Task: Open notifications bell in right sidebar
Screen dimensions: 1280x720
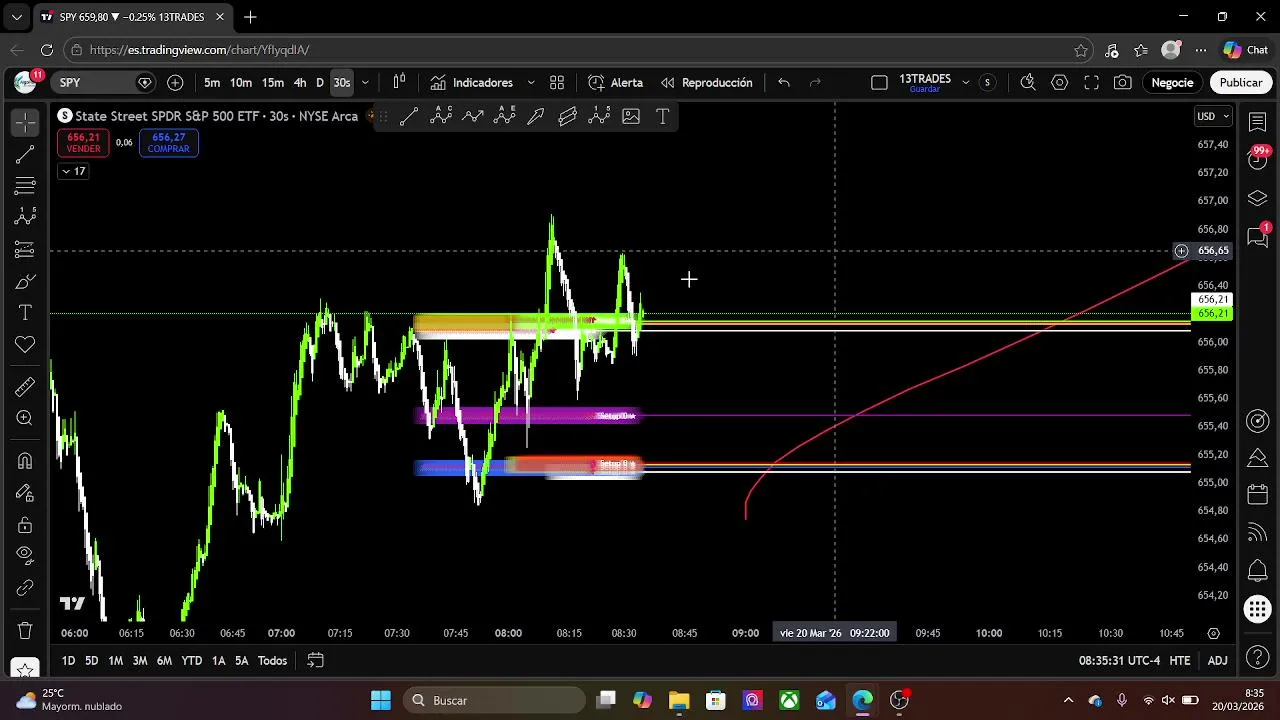Action: click(x=1258, y=570)
